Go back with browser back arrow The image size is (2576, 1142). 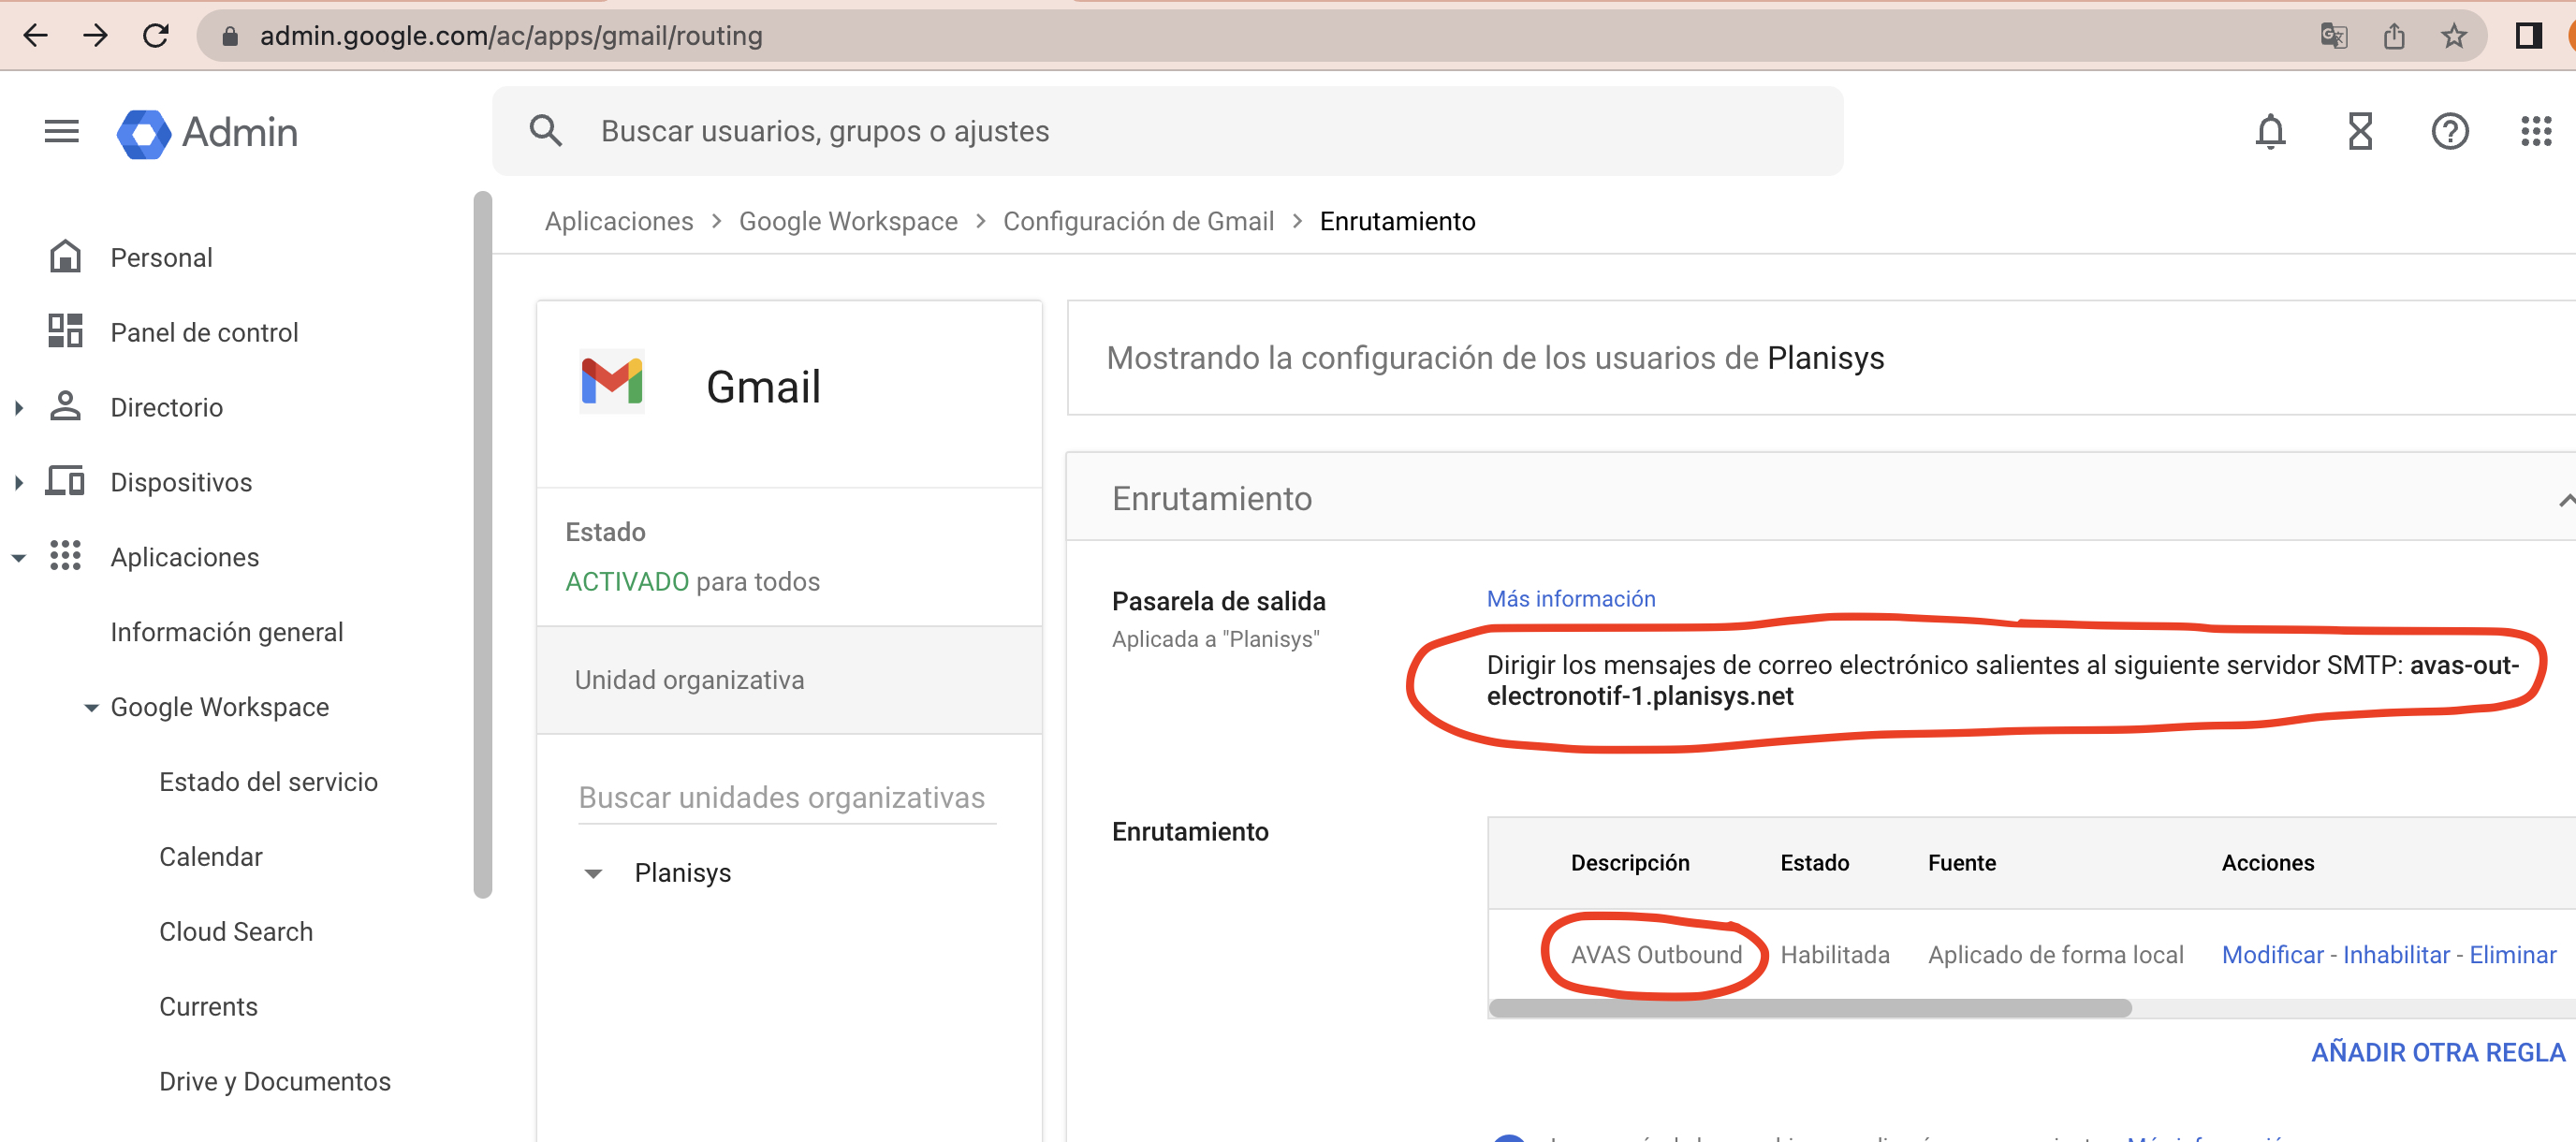(x=35, y=36)
